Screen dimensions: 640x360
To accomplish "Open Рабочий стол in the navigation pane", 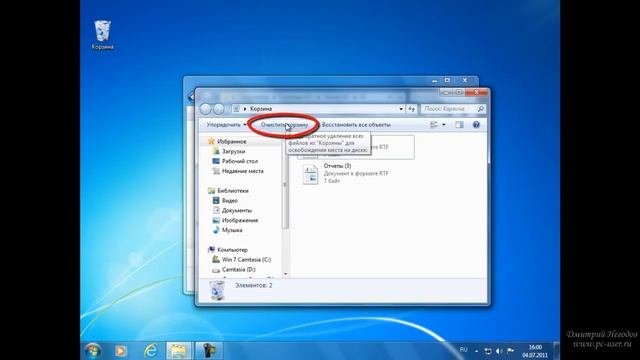I will click(240, 161).
